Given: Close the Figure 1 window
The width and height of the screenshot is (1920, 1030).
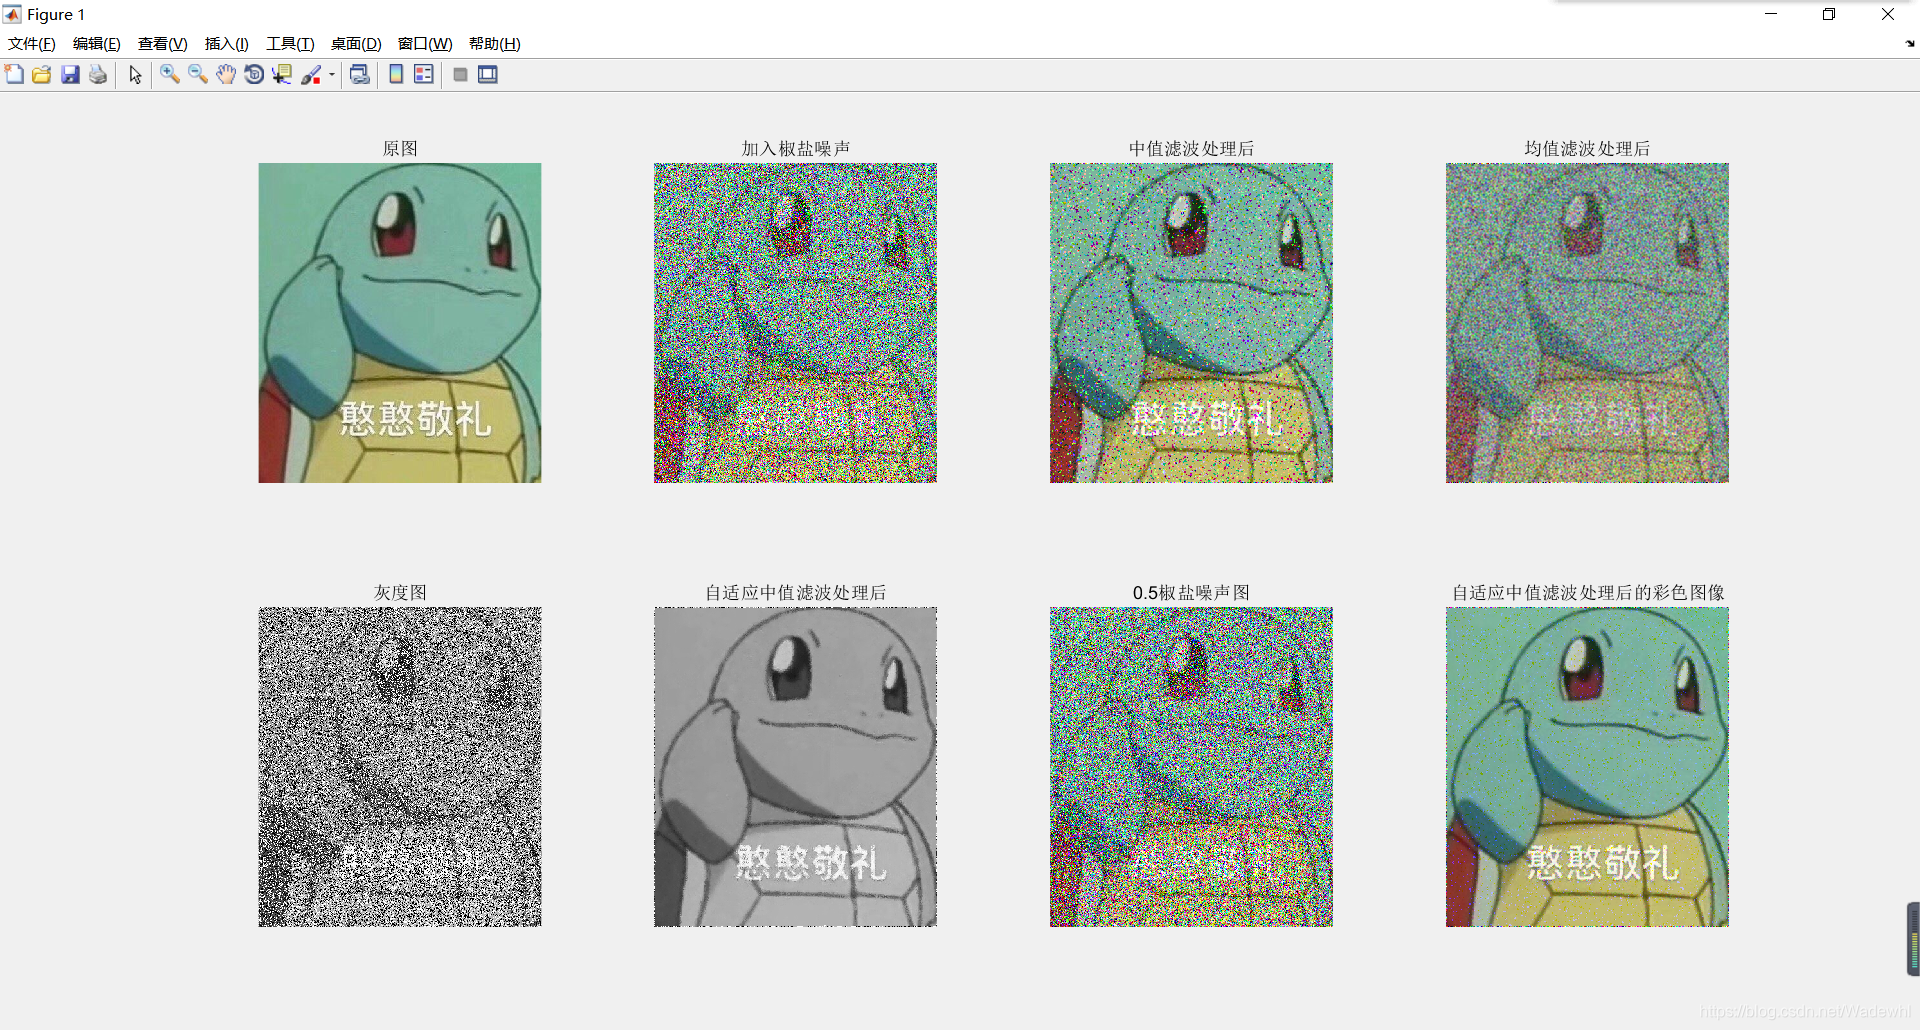Looking at the screenshot, I should (x=1888, y=14).
